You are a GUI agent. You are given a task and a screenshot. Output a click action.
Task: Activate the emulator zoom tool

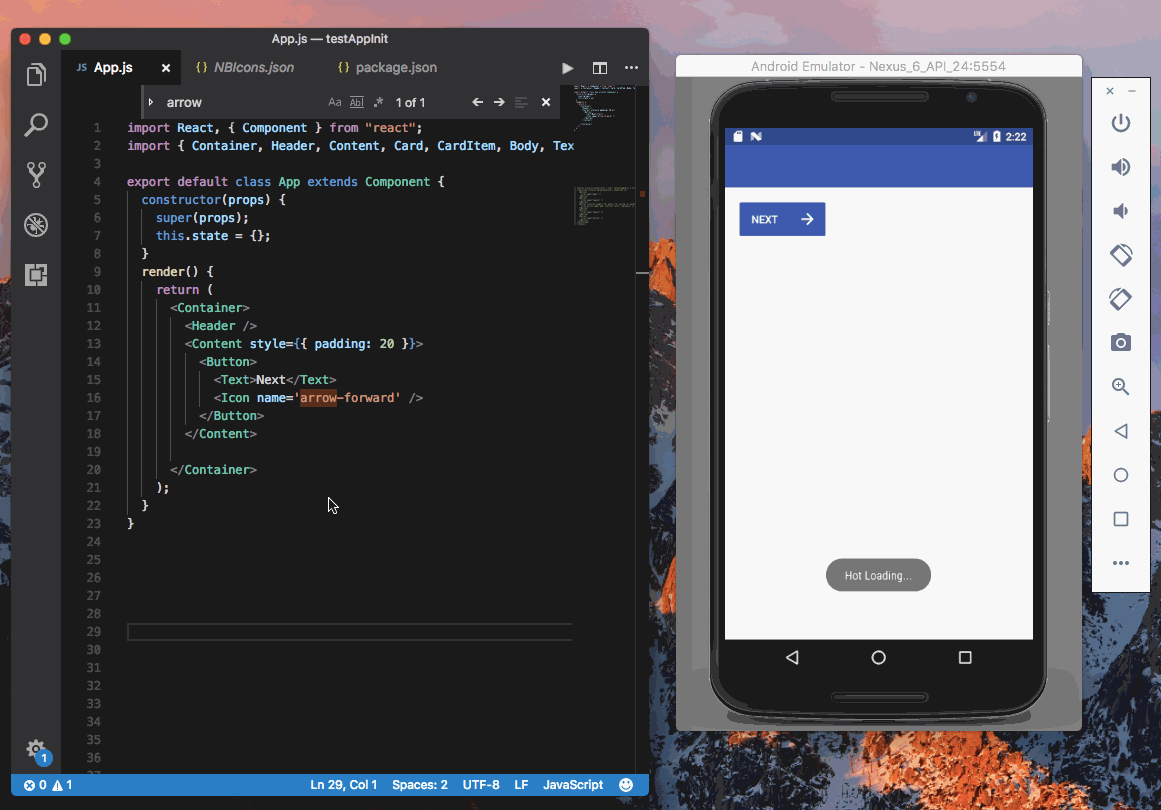(1120, 386)
